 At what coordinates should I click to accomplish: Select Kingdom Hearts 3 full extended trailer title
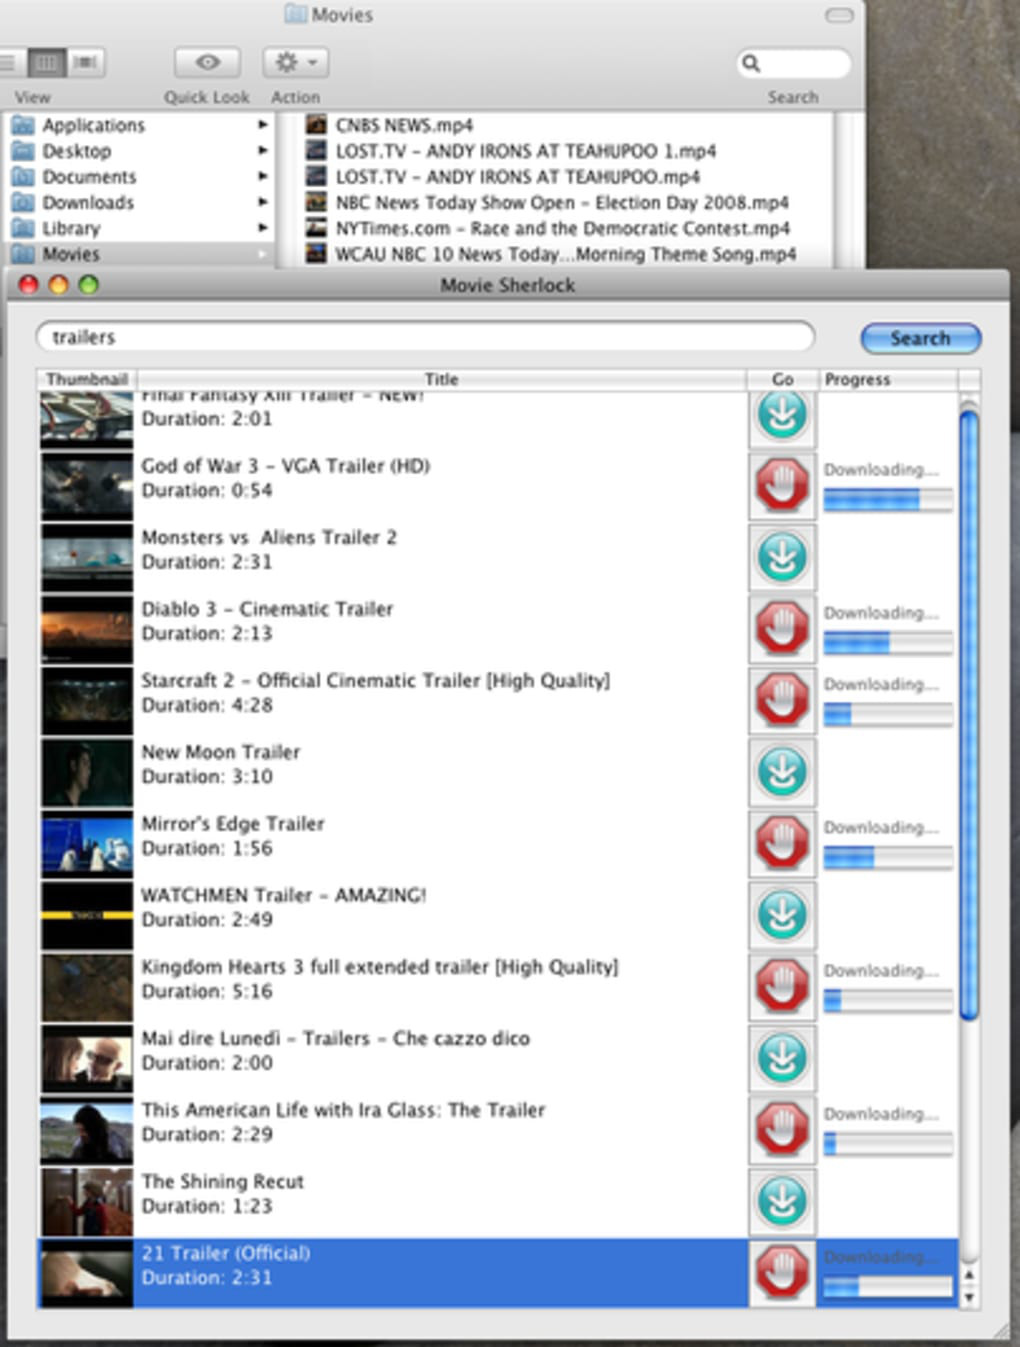(x=379, y=967)
